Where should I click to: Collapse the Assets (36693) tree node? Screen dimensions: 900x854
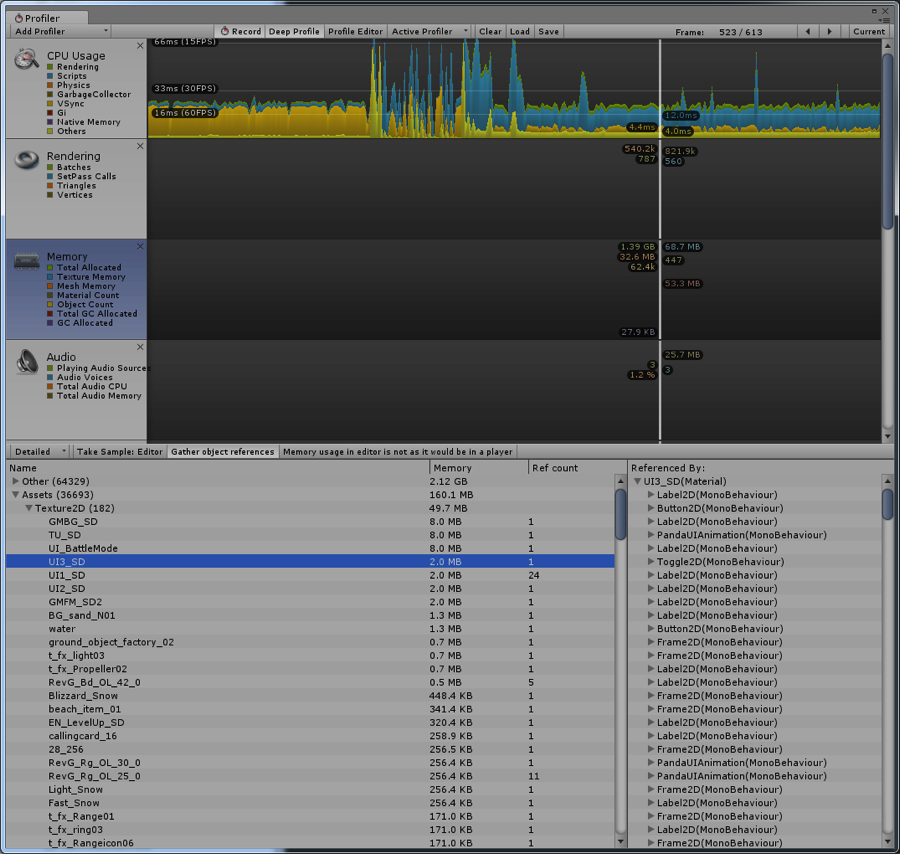15,495
